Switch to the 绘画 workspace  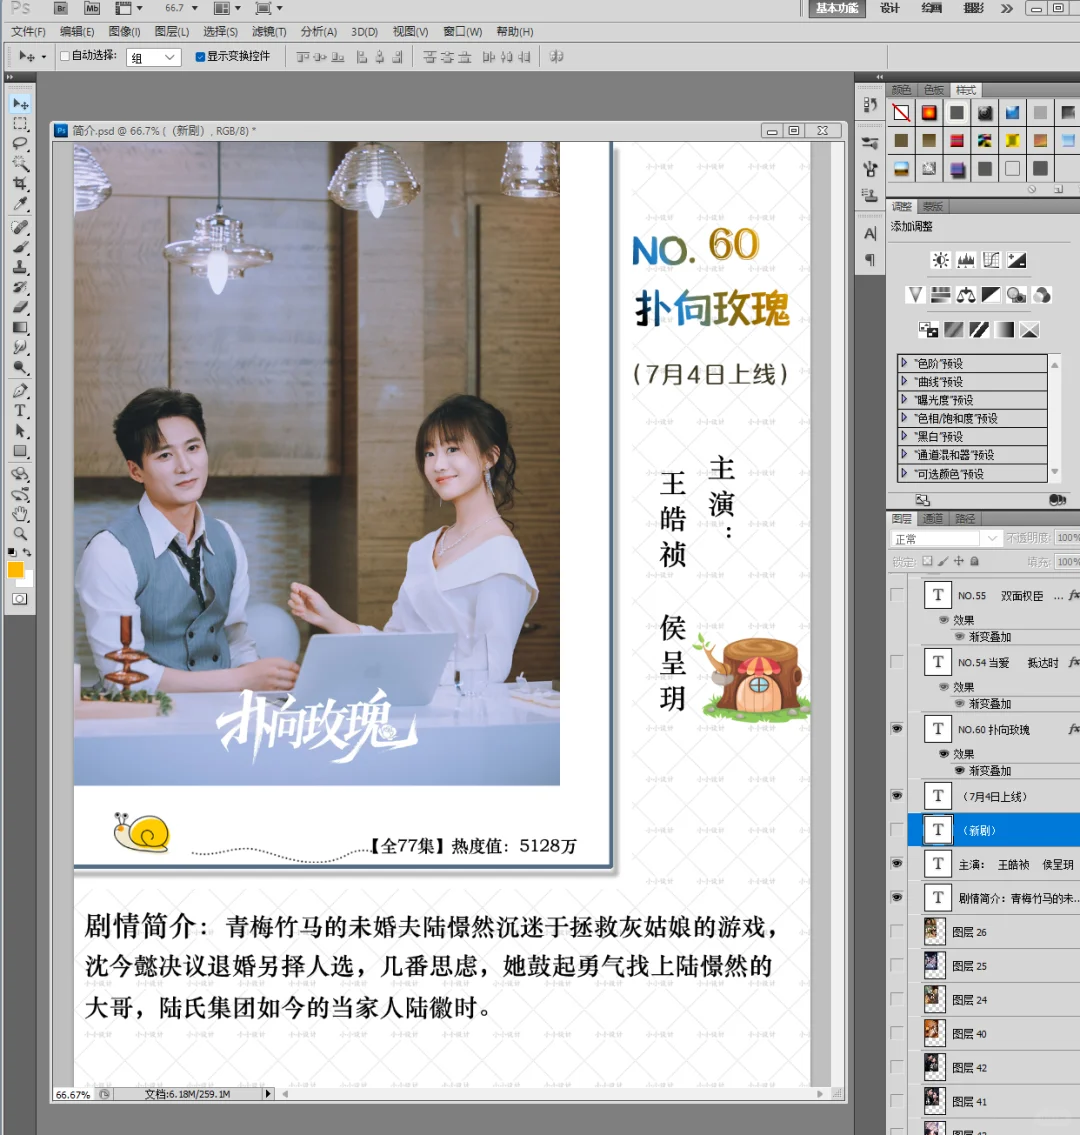pos(932,8)
